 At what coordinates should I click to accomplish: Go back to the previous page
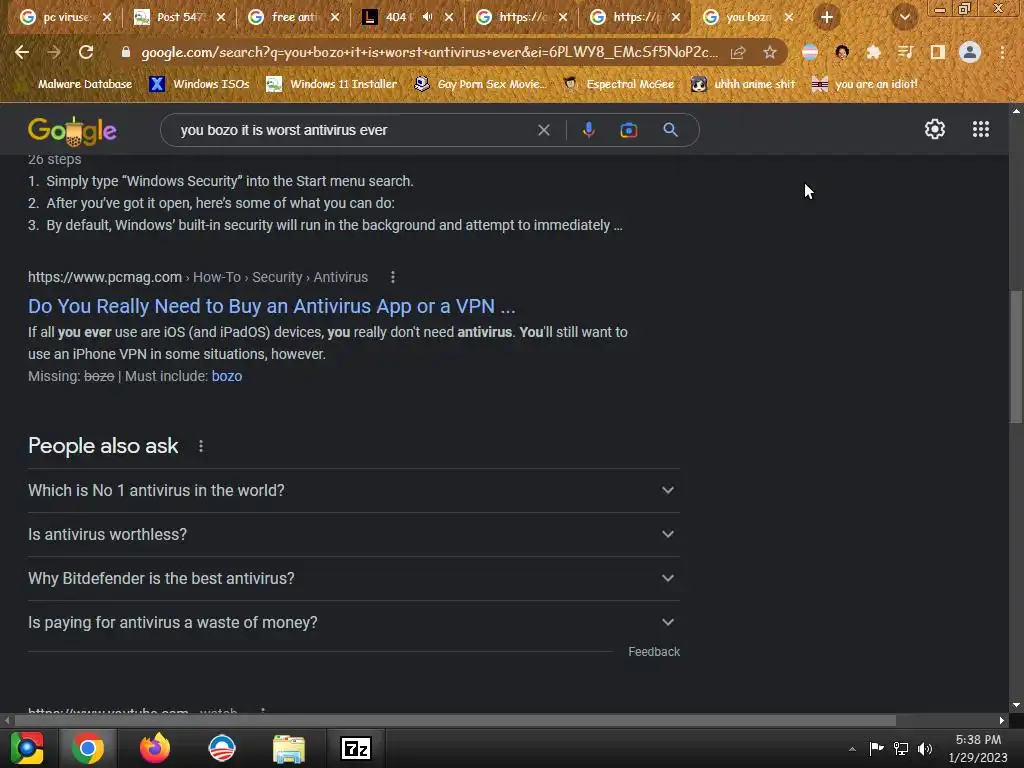click(22, 52)
